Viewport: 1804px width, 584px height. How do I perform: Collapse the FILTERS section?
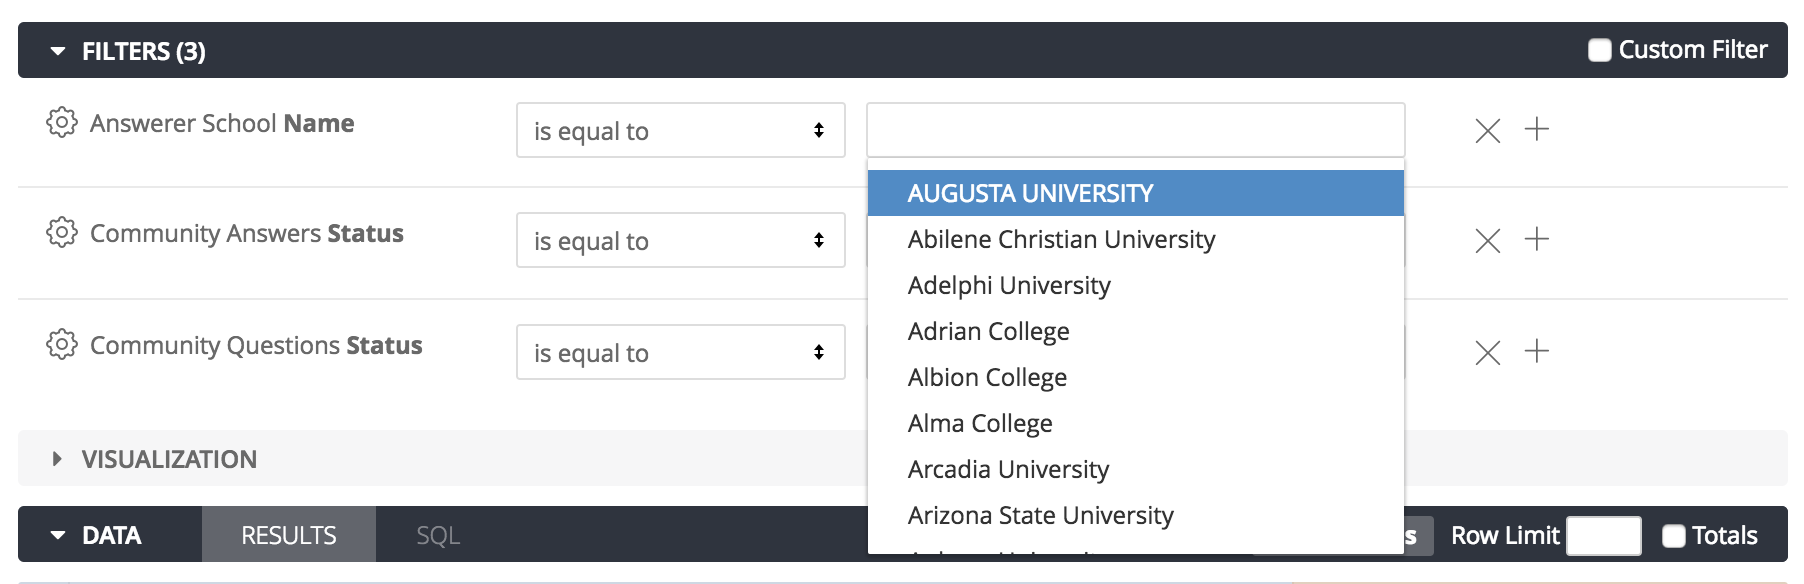click(x=58, y=51)
